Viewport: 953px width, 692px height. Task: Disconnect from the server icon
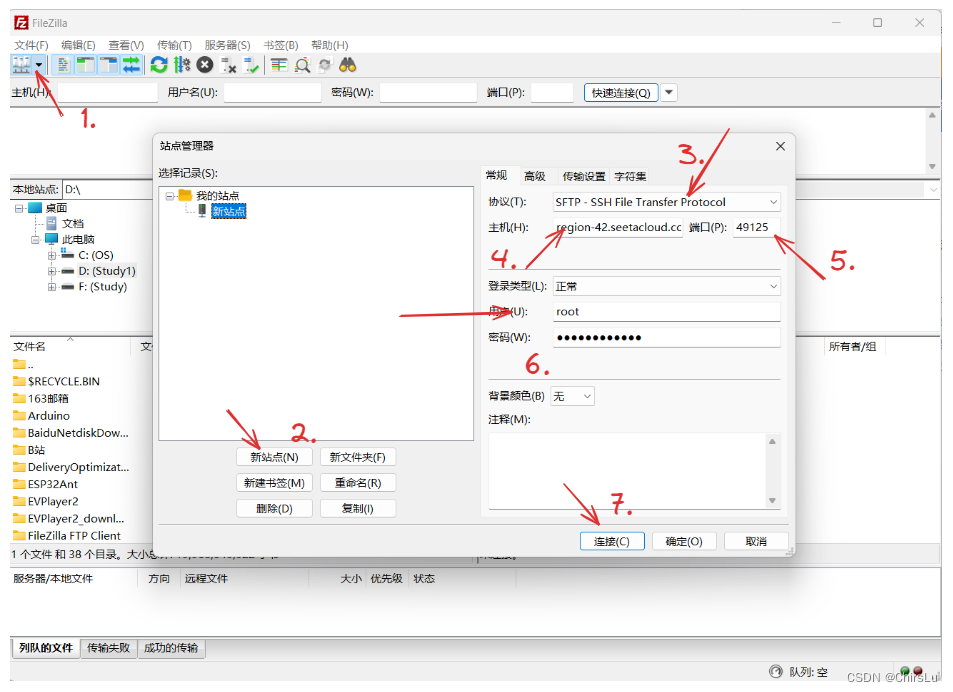pyautogui.click(x=228, y=65)
